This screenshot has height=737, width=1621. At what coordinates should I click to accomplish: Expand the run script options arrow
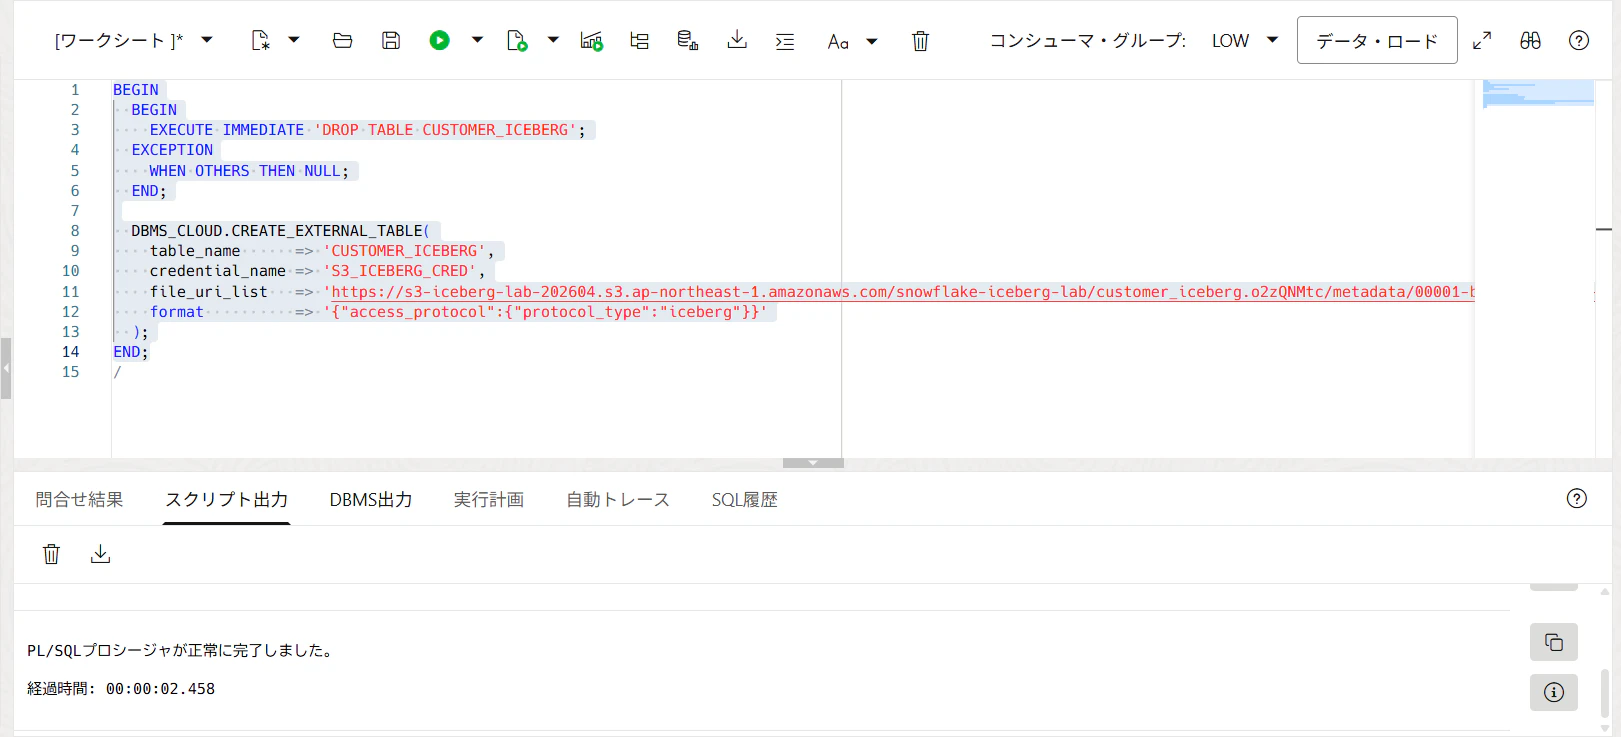553,40
